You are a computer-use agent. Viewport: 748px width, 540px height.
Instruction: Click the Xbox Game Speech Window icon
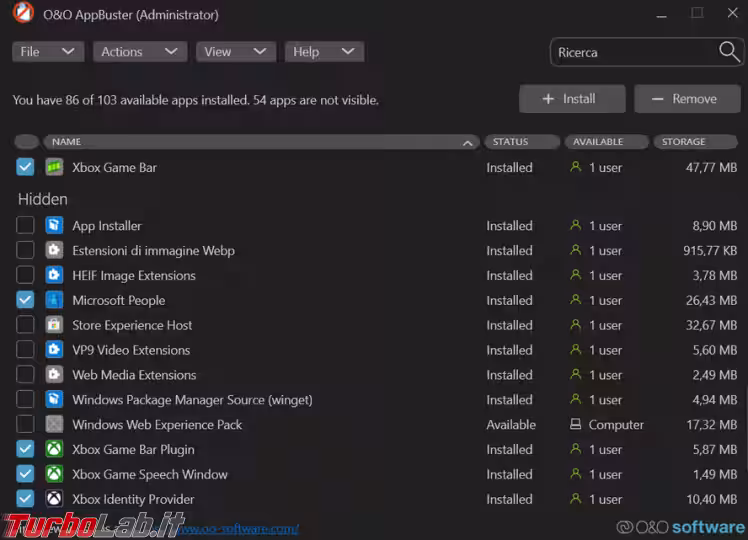[x=54, y=474]
